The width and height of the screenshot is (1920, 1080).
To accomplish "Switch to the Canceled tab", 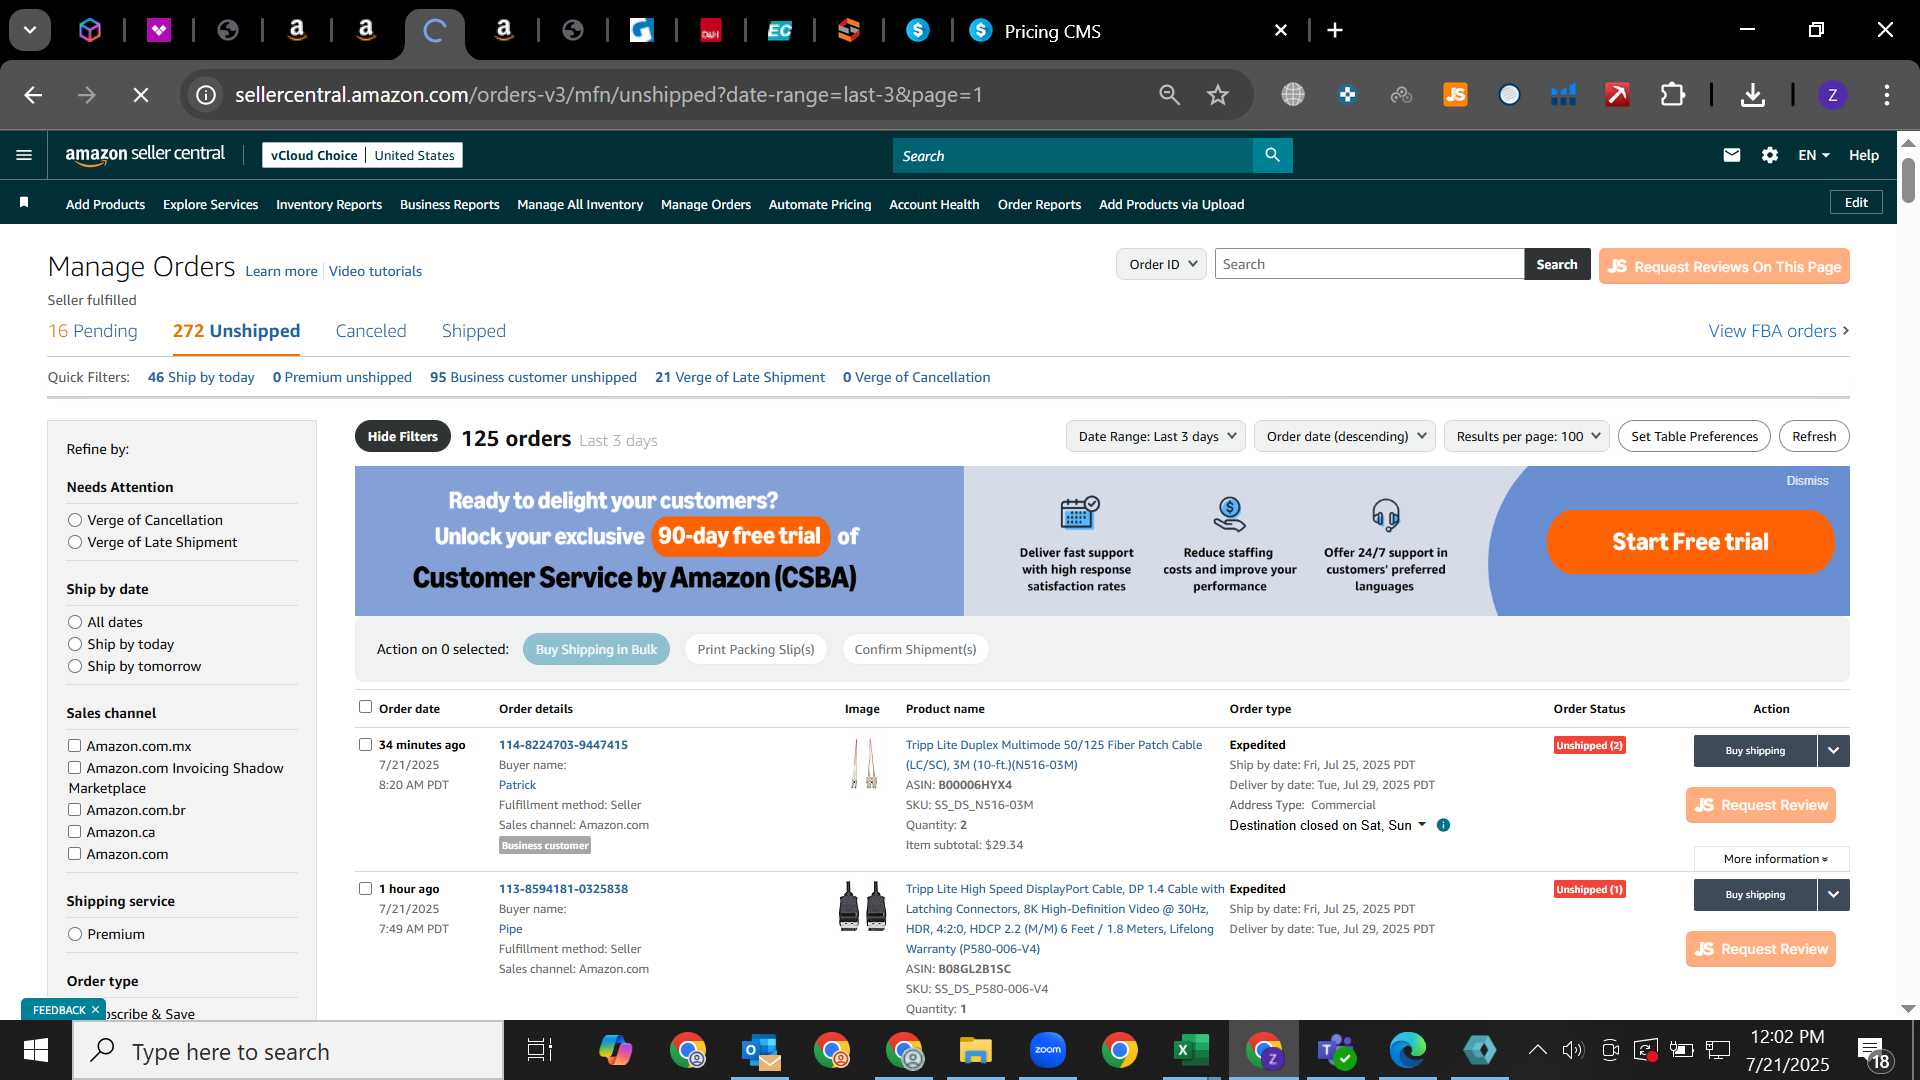I will (x=371, y=331).
